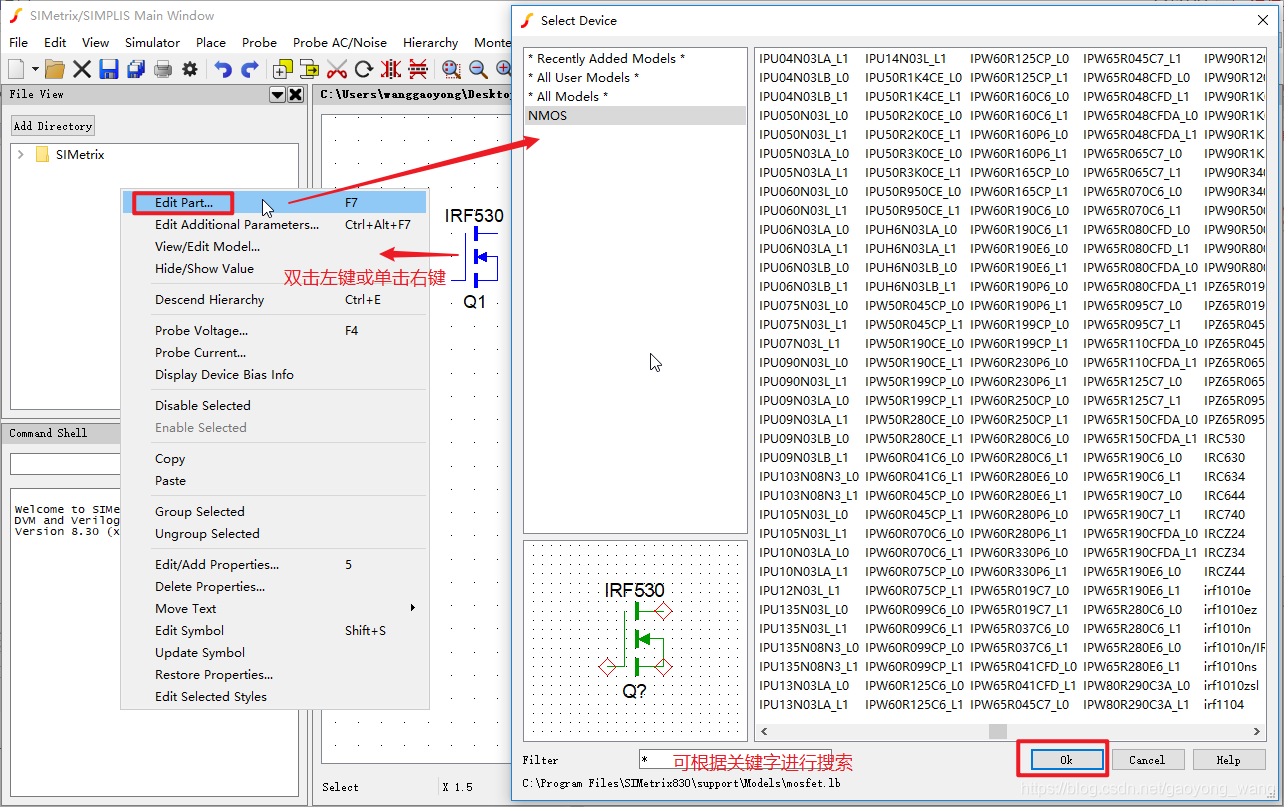1284x807 pixels.
Task: Close the Select Device dialog
Action: pyautogui.click(x=1262, y=20)
